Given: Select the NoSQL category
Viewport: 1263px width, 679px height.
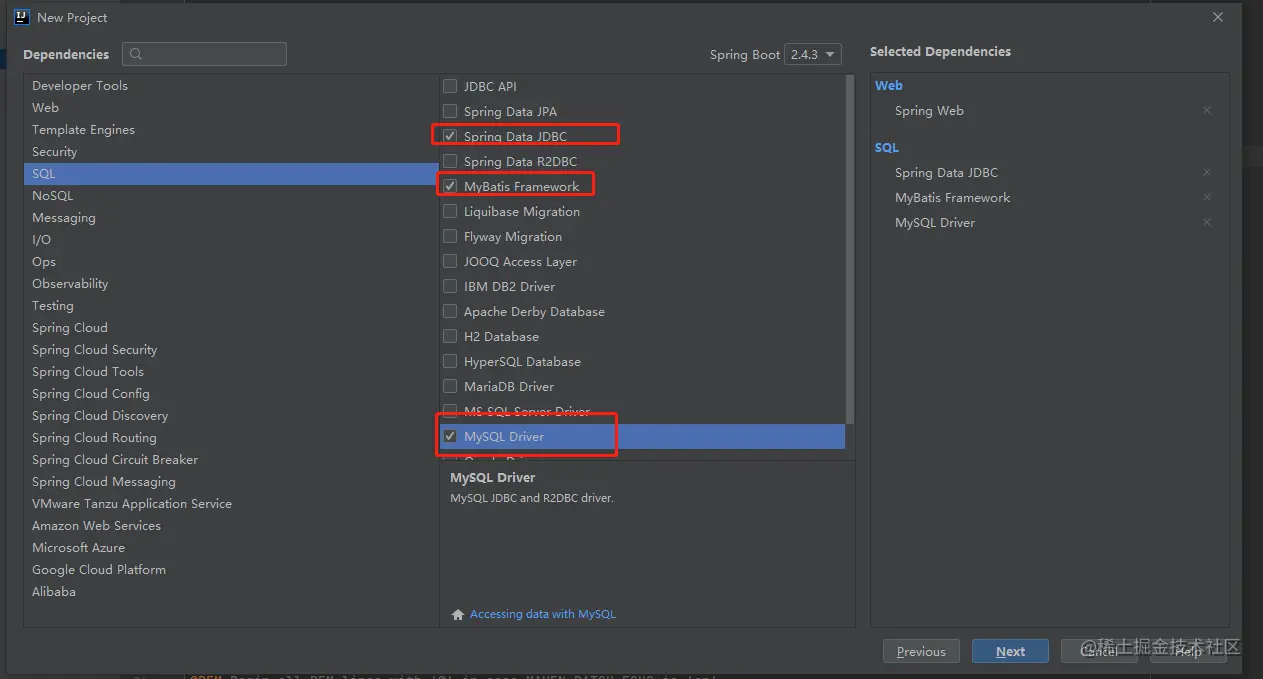Looking at the screenshot, I should tap(231, 196).
